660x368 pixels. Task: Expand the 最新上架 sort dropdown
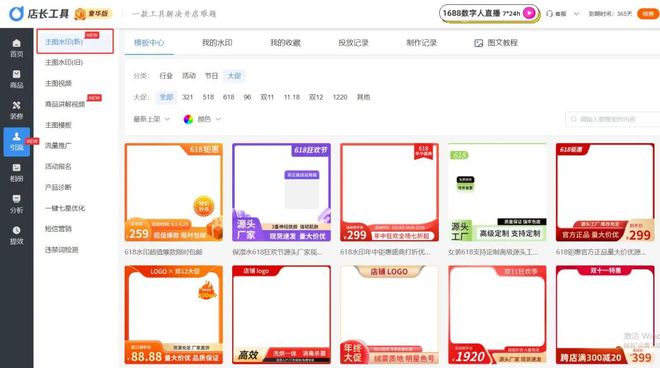pos(152,119)
